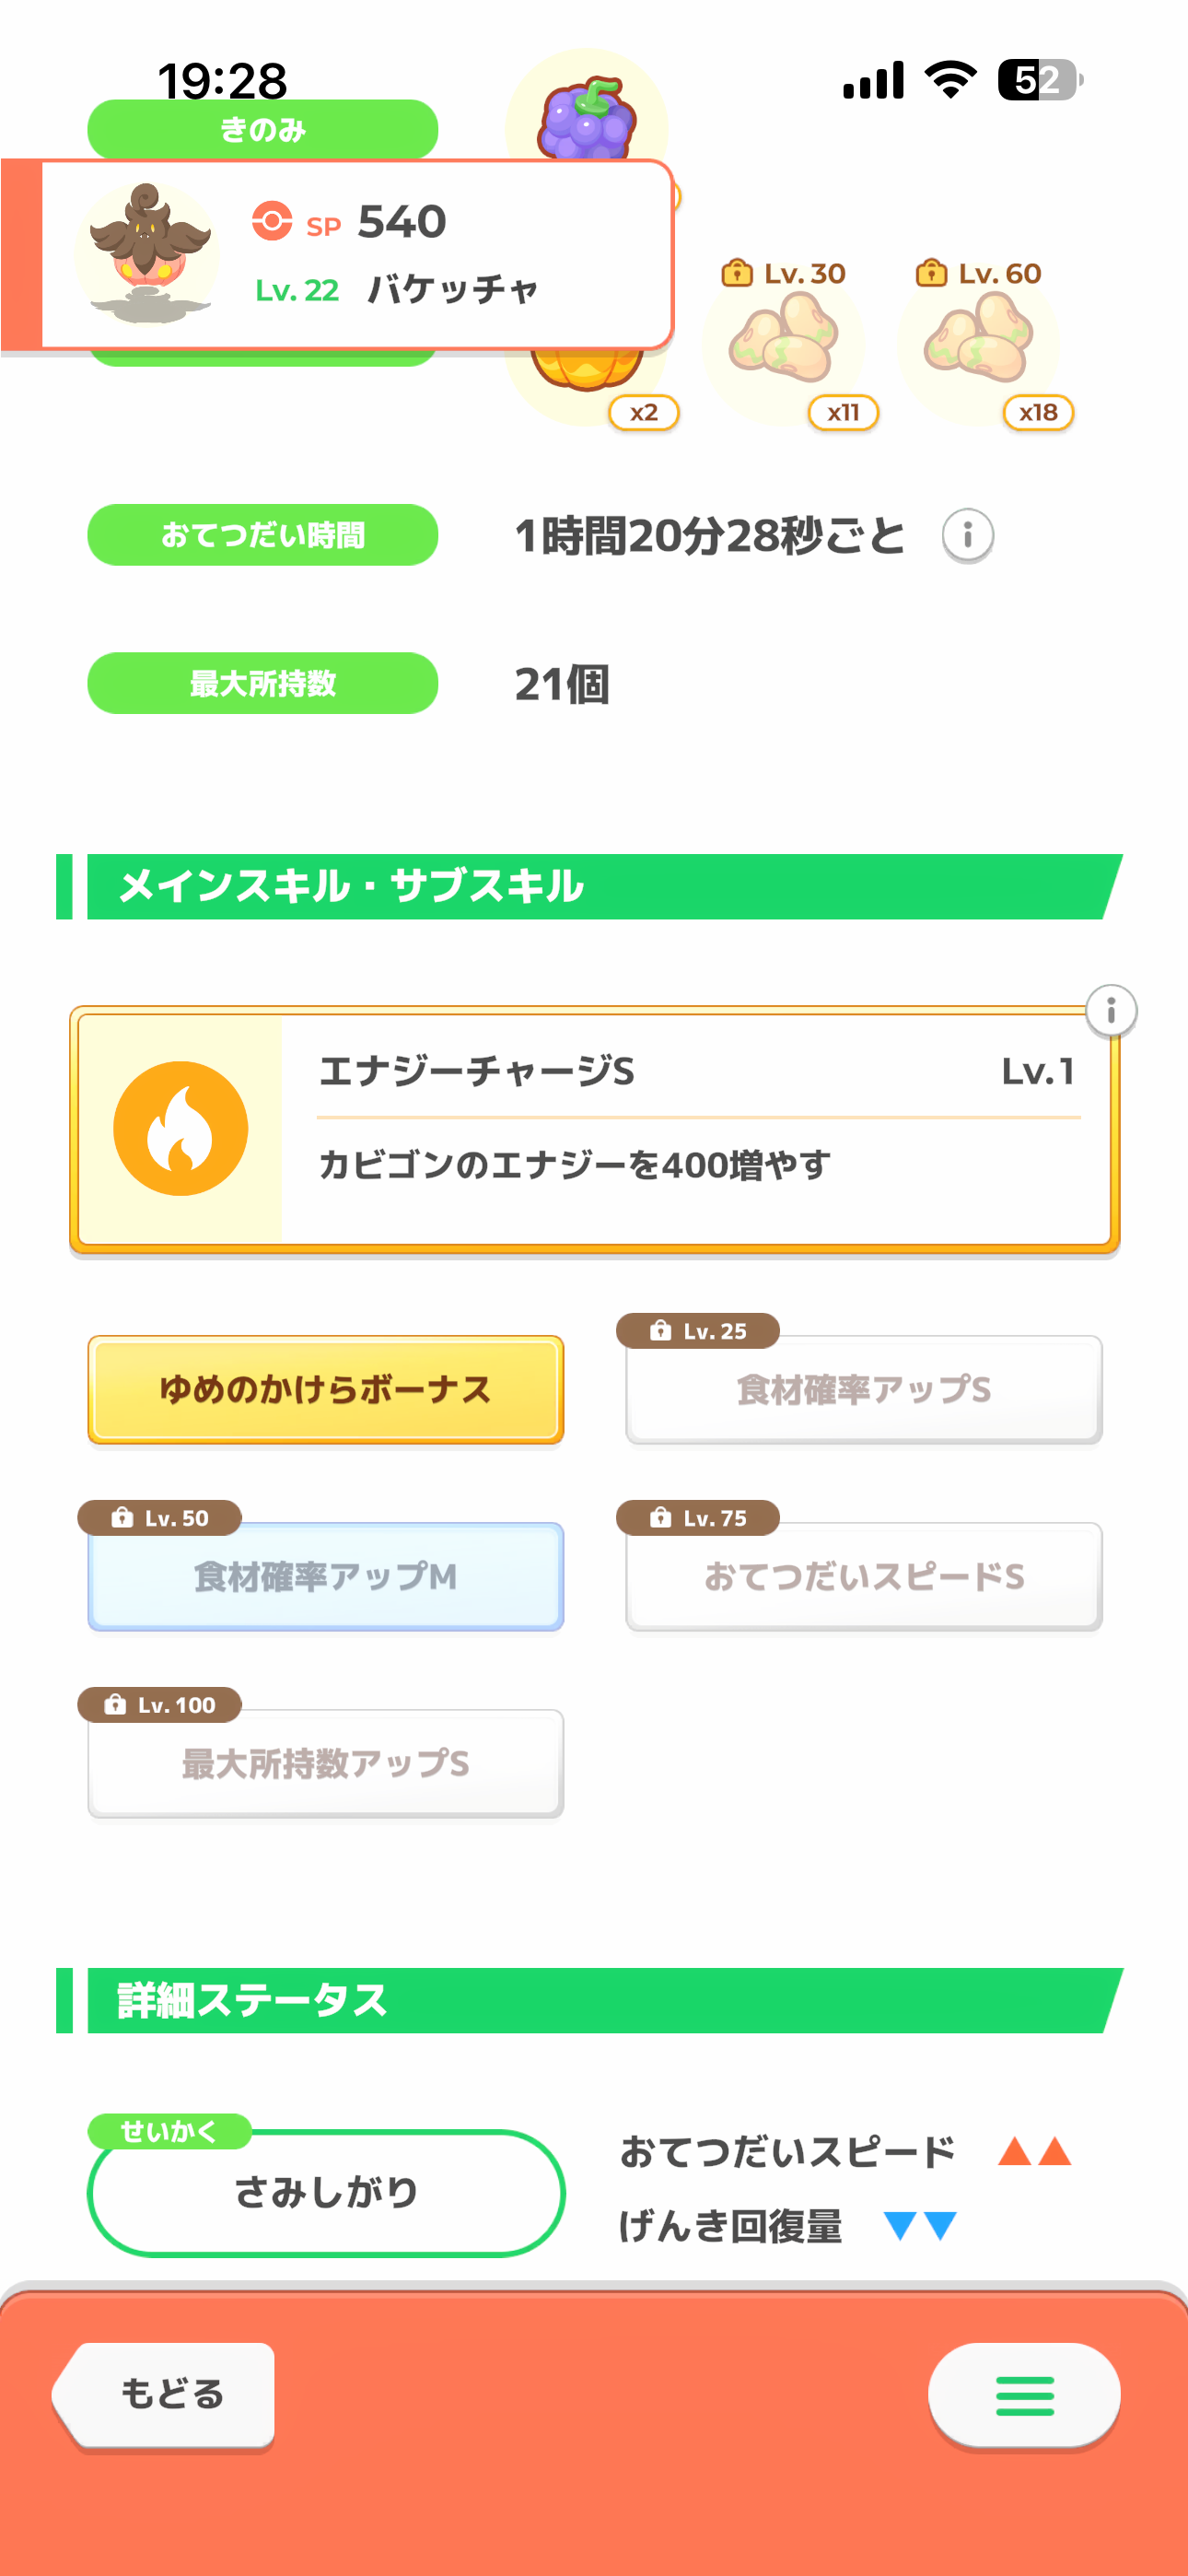Tap the 詳細ステータス section header
This screenshot has width=1188, height=2576.
coord(590,2001)
